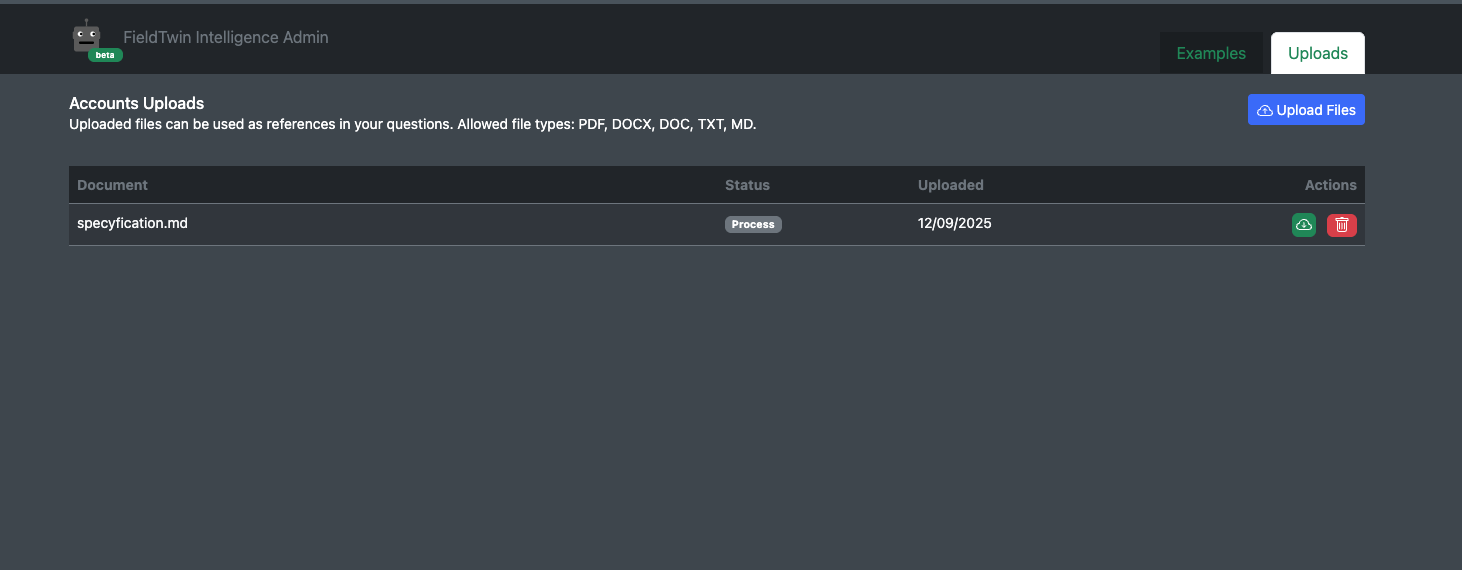Click the robot logo icon
The width and height of the screenshot is (1462, 570).
click(x=87, y=36)
